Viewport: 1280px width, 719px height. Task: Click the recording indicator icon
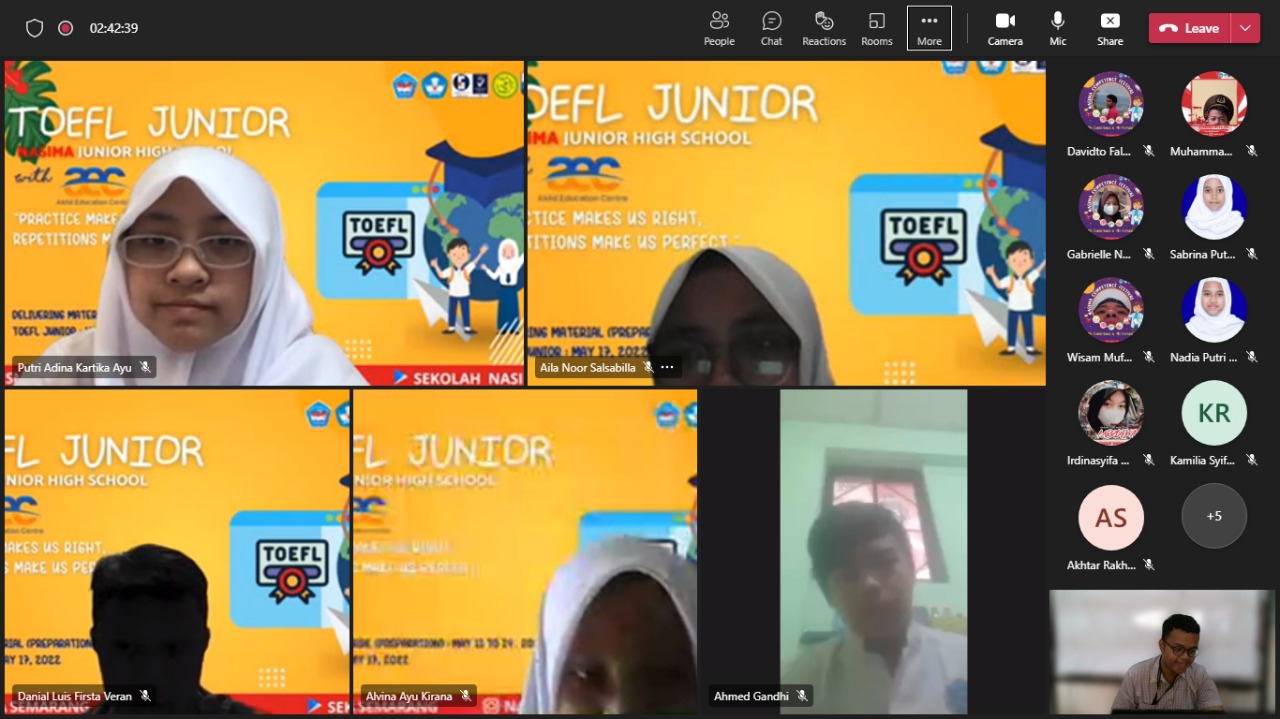[x=66, y=28]
